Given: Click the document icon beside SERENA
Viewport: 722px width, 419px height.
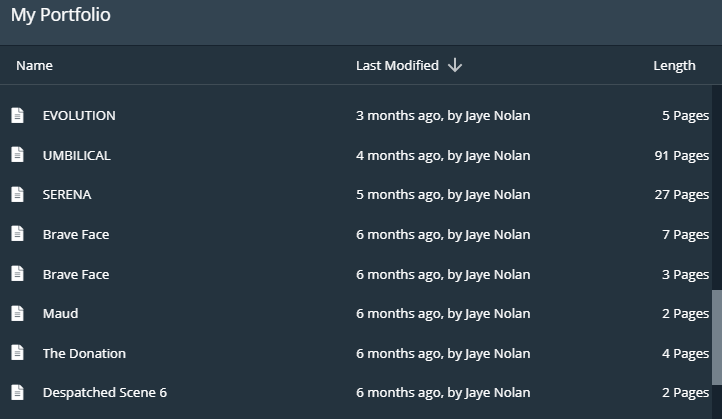Looking at the screenshot, I should click(17, 194).
